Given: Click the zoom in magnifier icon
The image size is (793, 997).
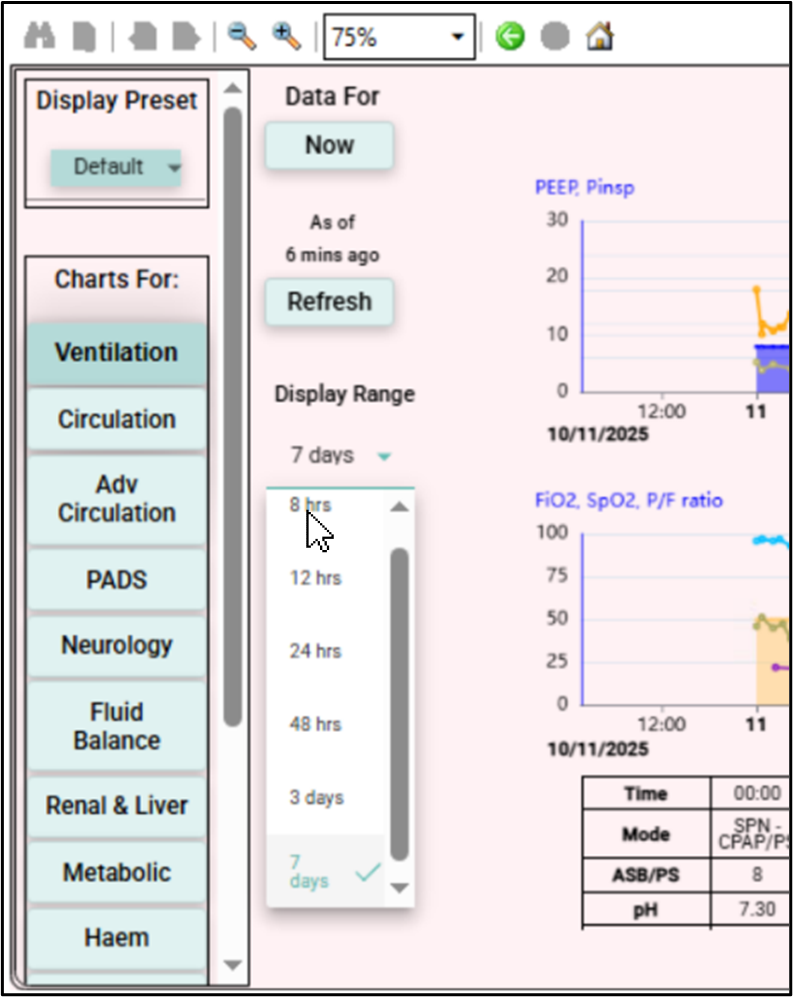Looking at the screenshot, I should click(286, 38).
